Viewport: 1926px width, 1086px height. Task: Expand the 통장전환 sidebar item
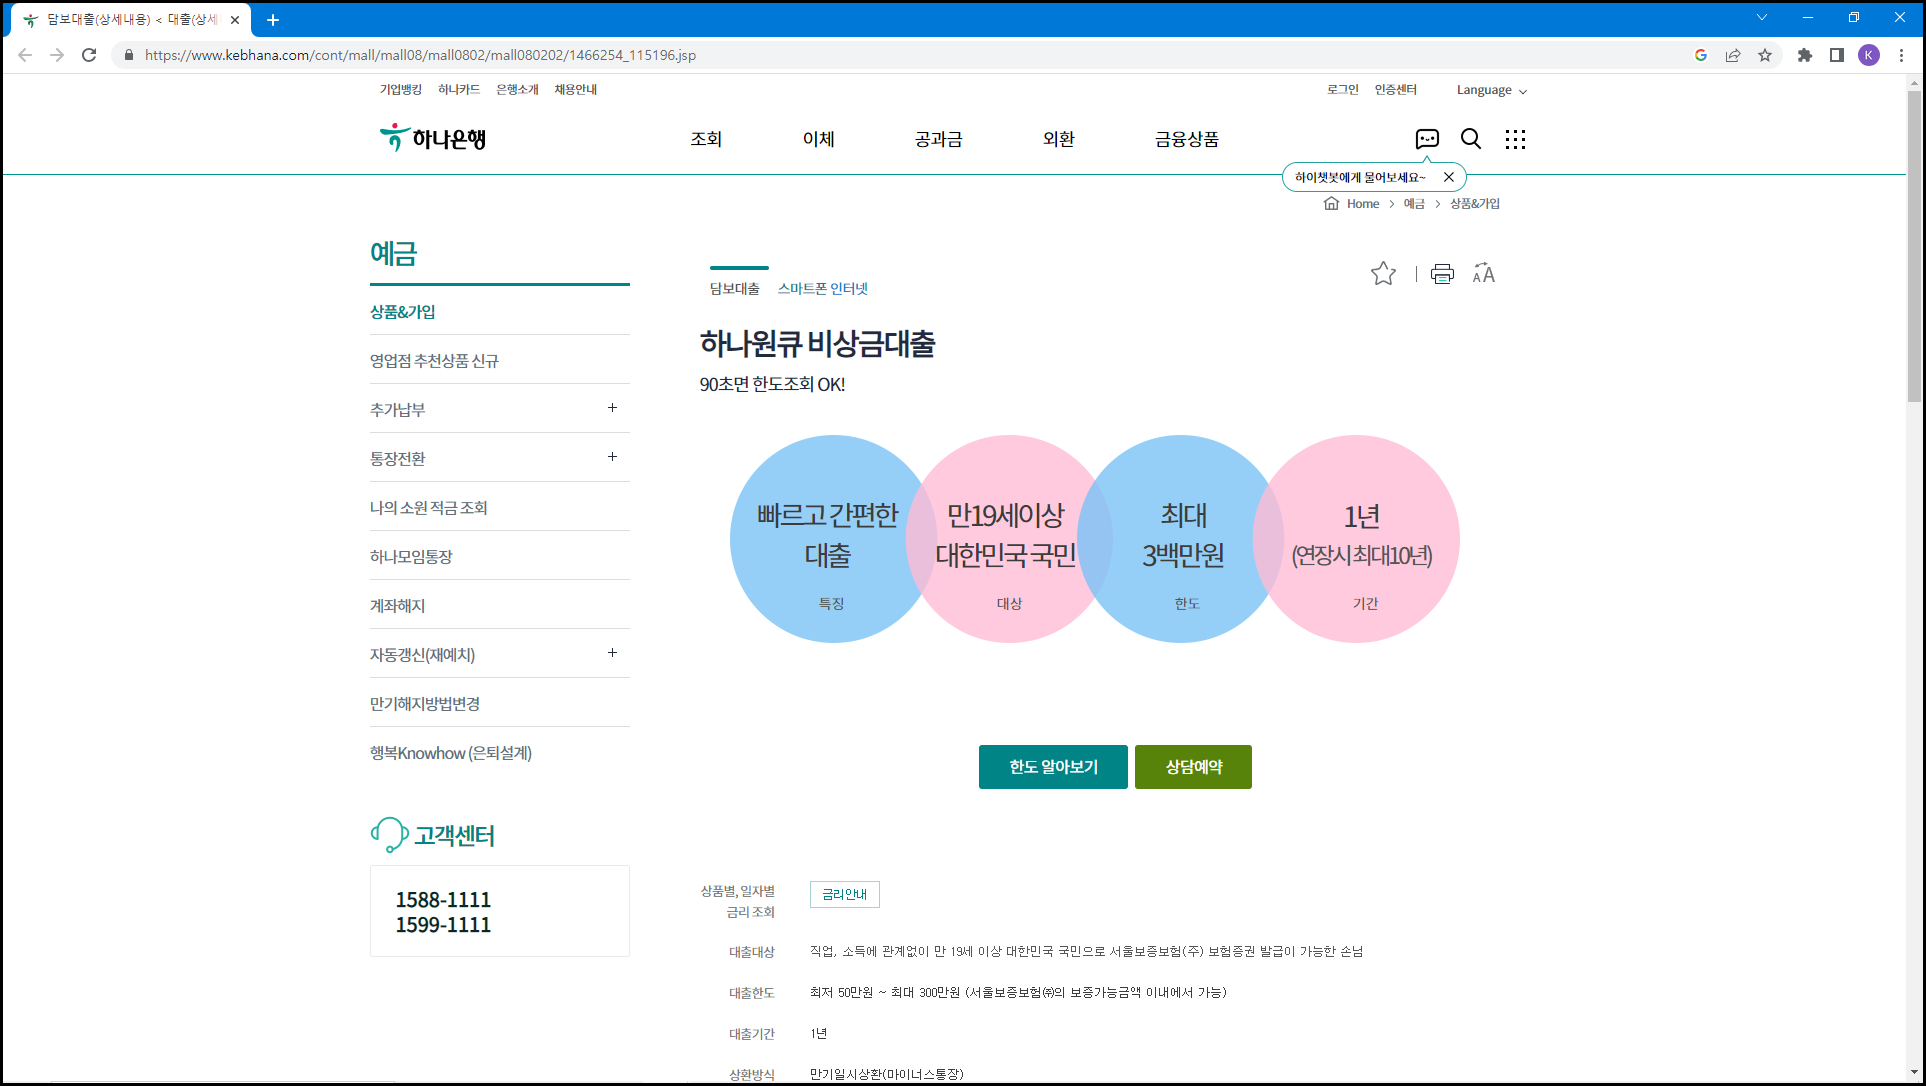point(612,457)
